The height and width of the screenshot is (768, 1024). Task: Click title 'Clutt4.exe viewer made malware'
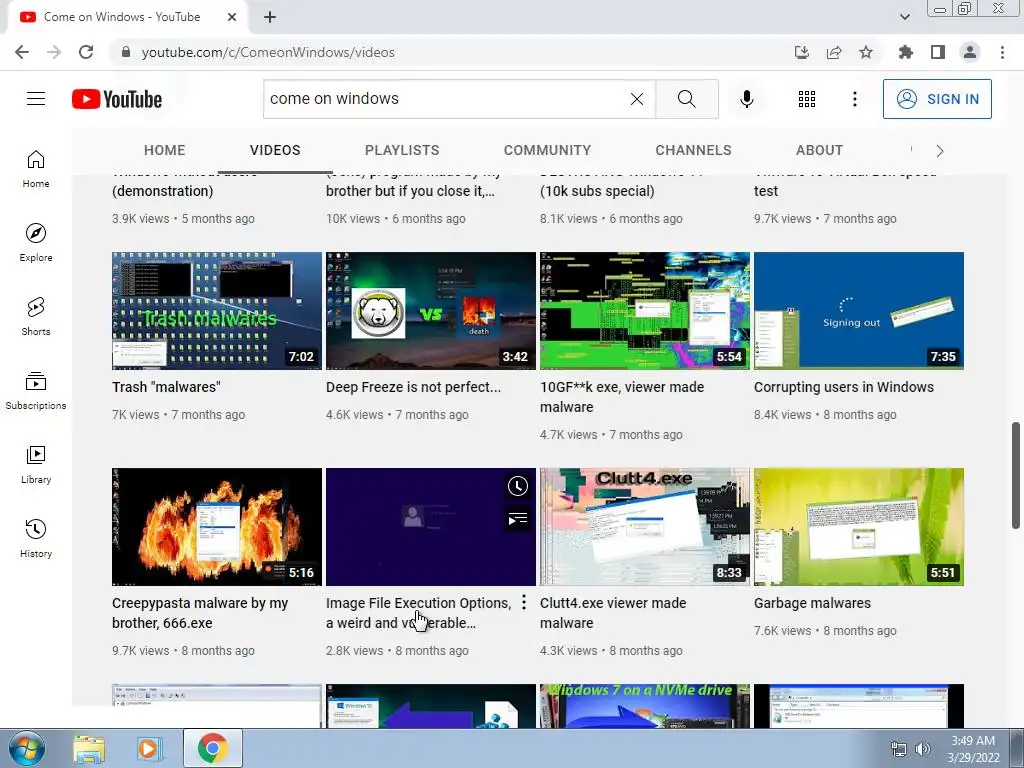coord(613,613)
